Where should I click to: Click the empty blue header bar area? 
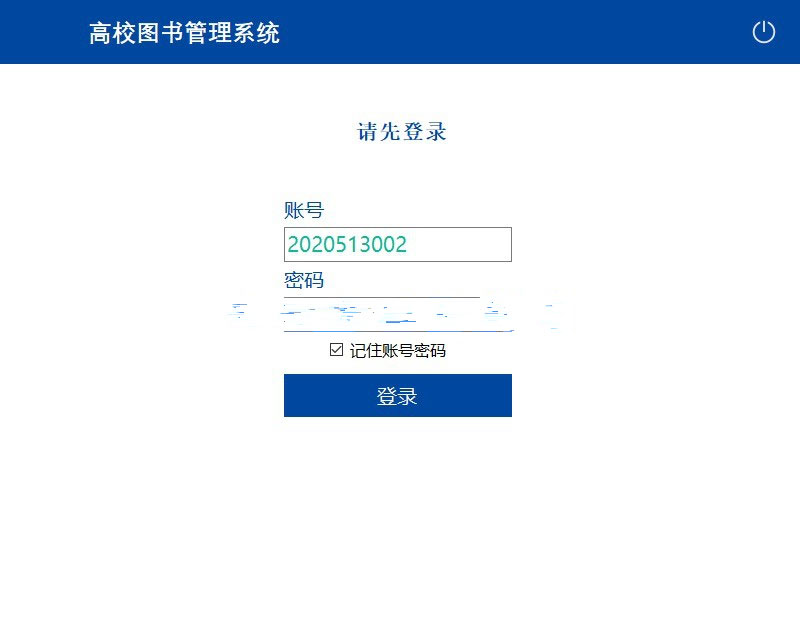coord(510,32)
